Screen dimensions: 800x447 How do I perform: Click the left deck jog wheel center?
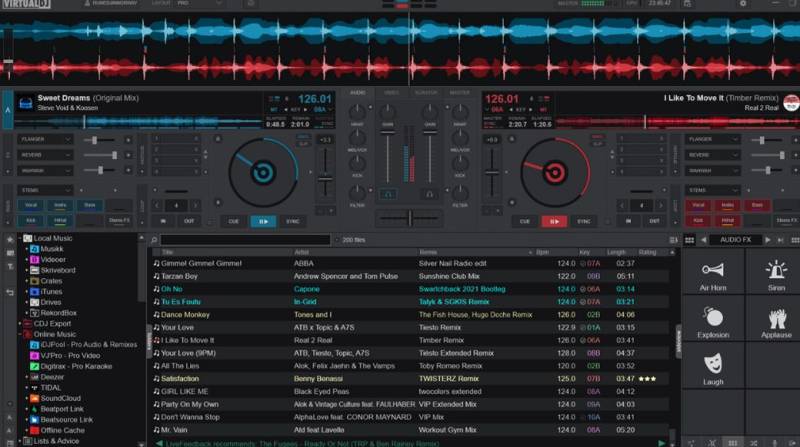click(x=263, y=172)
